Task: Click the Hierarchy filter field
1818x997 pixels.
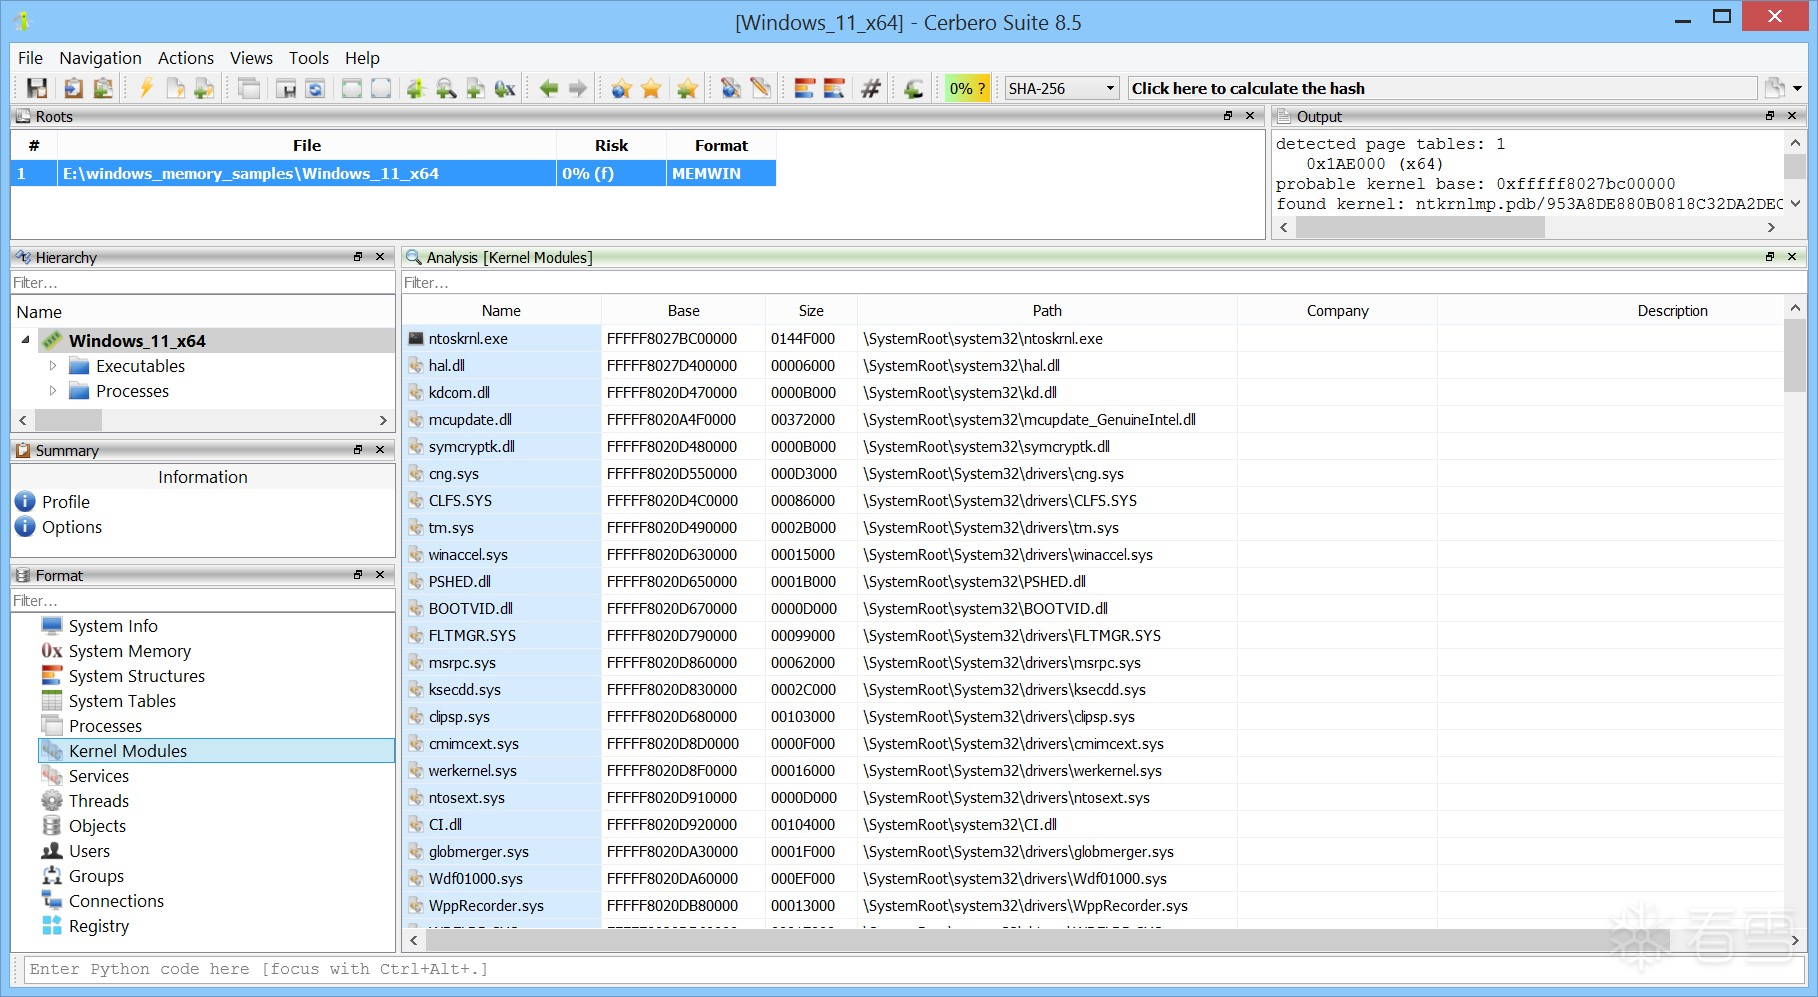Action: [x=203, y=283]
